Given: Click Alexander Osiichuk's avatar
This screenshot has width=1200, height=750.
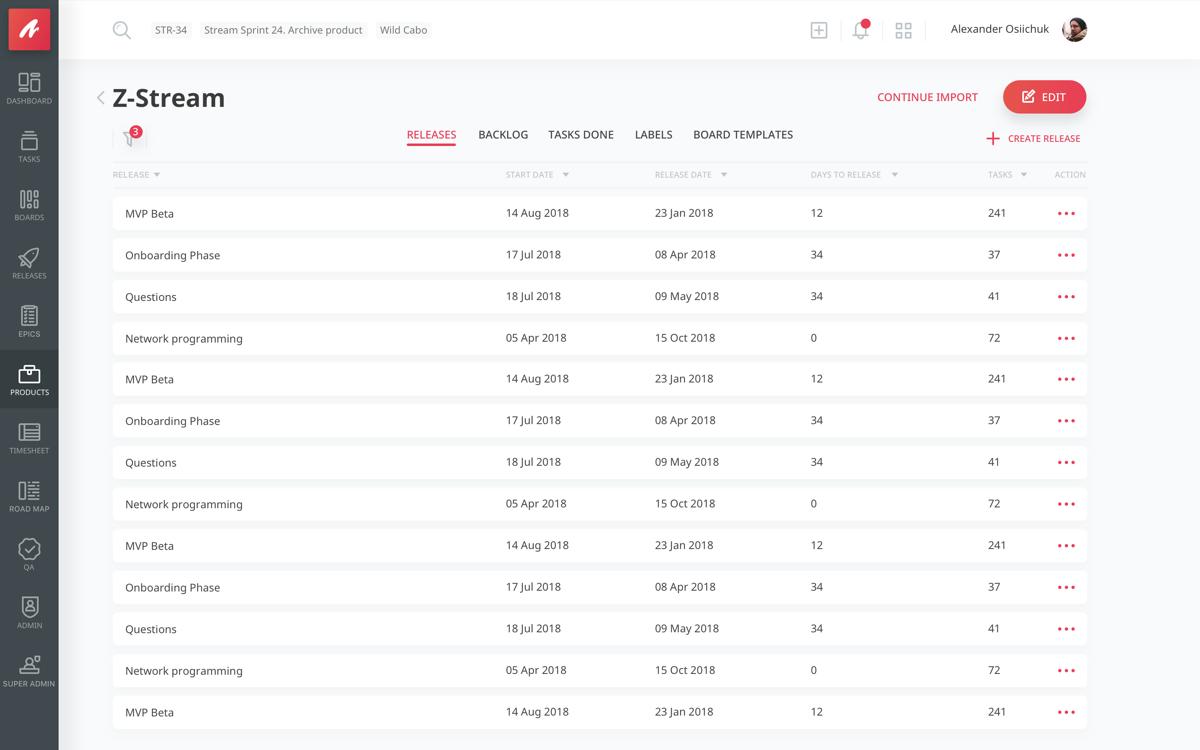Looking at the screenshot, I should (1074, 29).
